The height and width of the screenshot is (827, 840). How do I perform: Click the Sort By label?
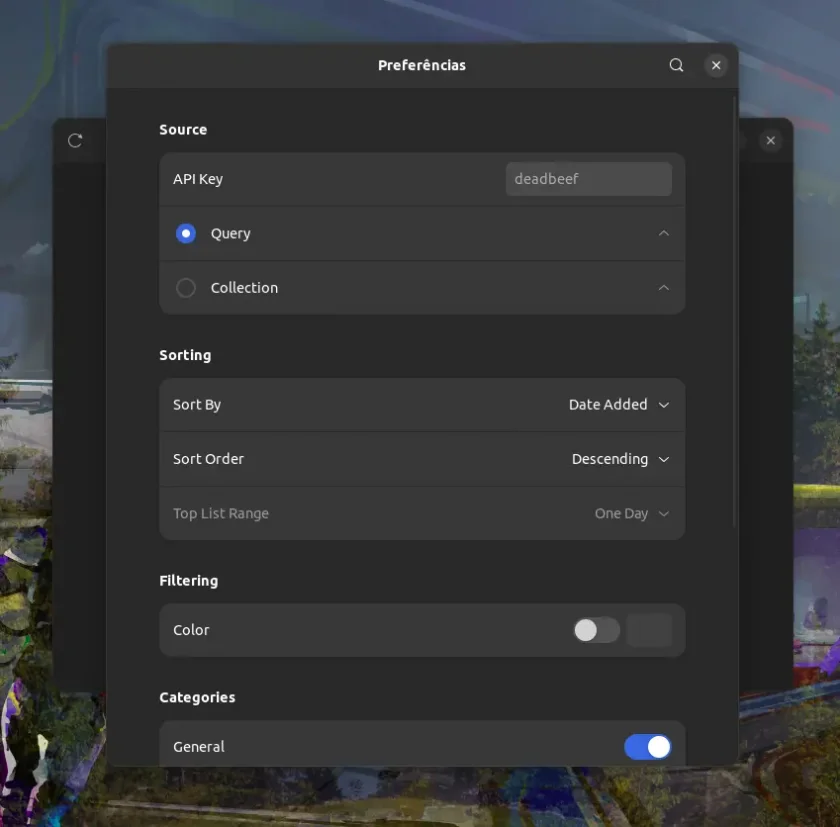click(197, 405)
